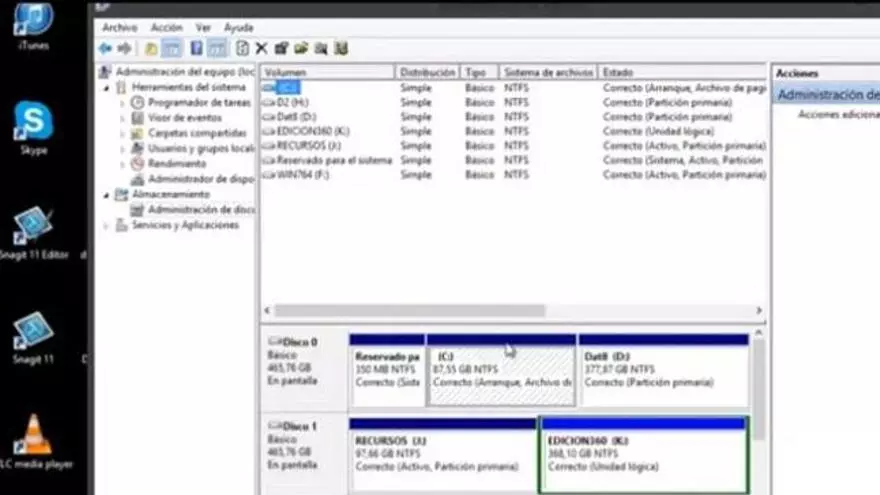Open the Archivo menu
Viewport: 880px width, 495px height.
click(x=120, y=28)
